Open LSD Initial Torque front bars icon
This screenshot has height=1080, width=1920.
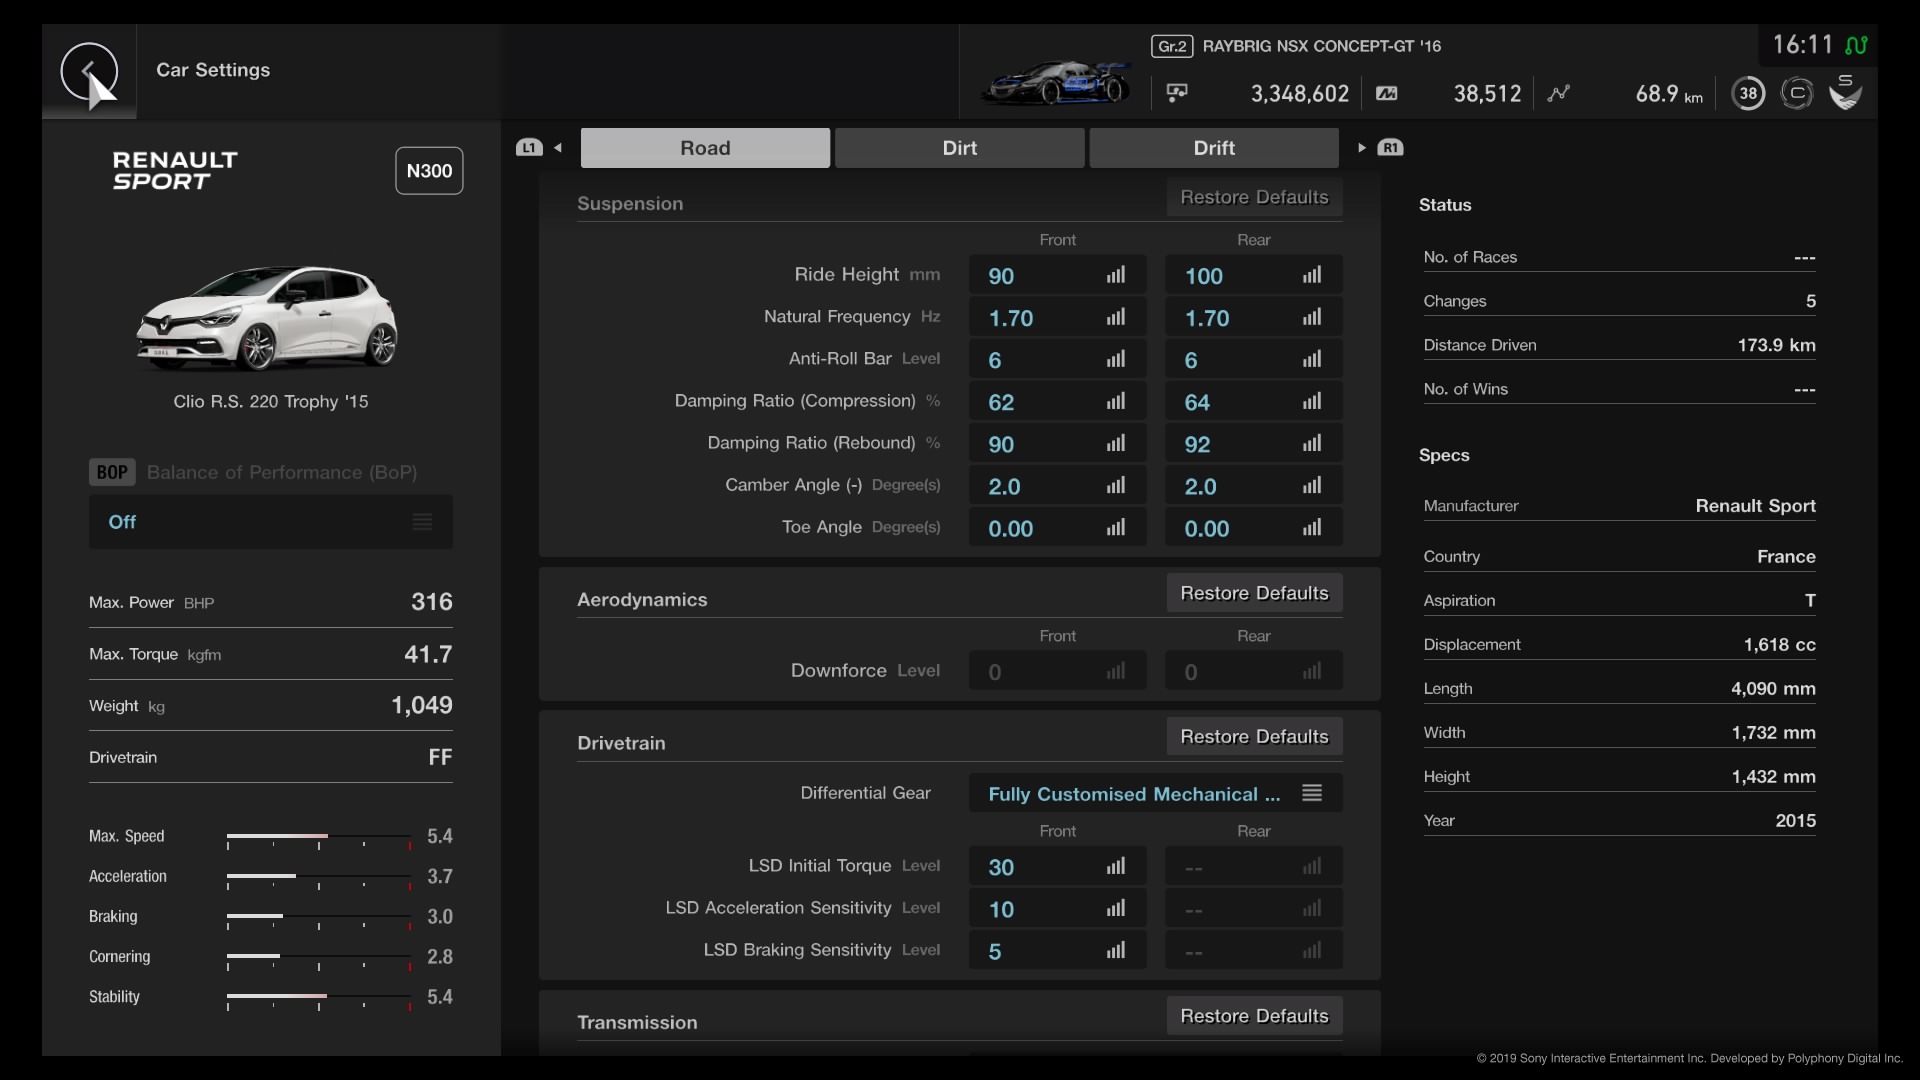click(1116, 866)
